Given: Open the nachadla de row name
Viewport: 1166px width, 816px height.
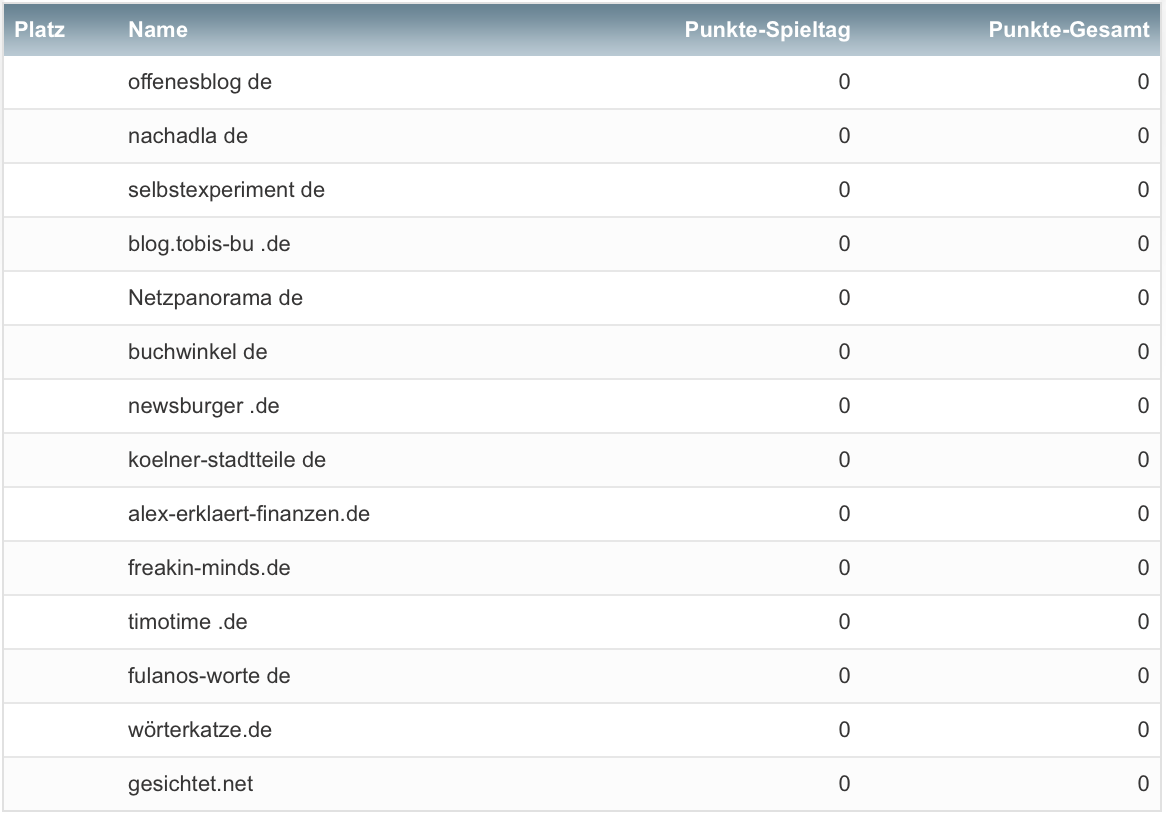Looking at the screenshot, I should click(x=188, y=136).
